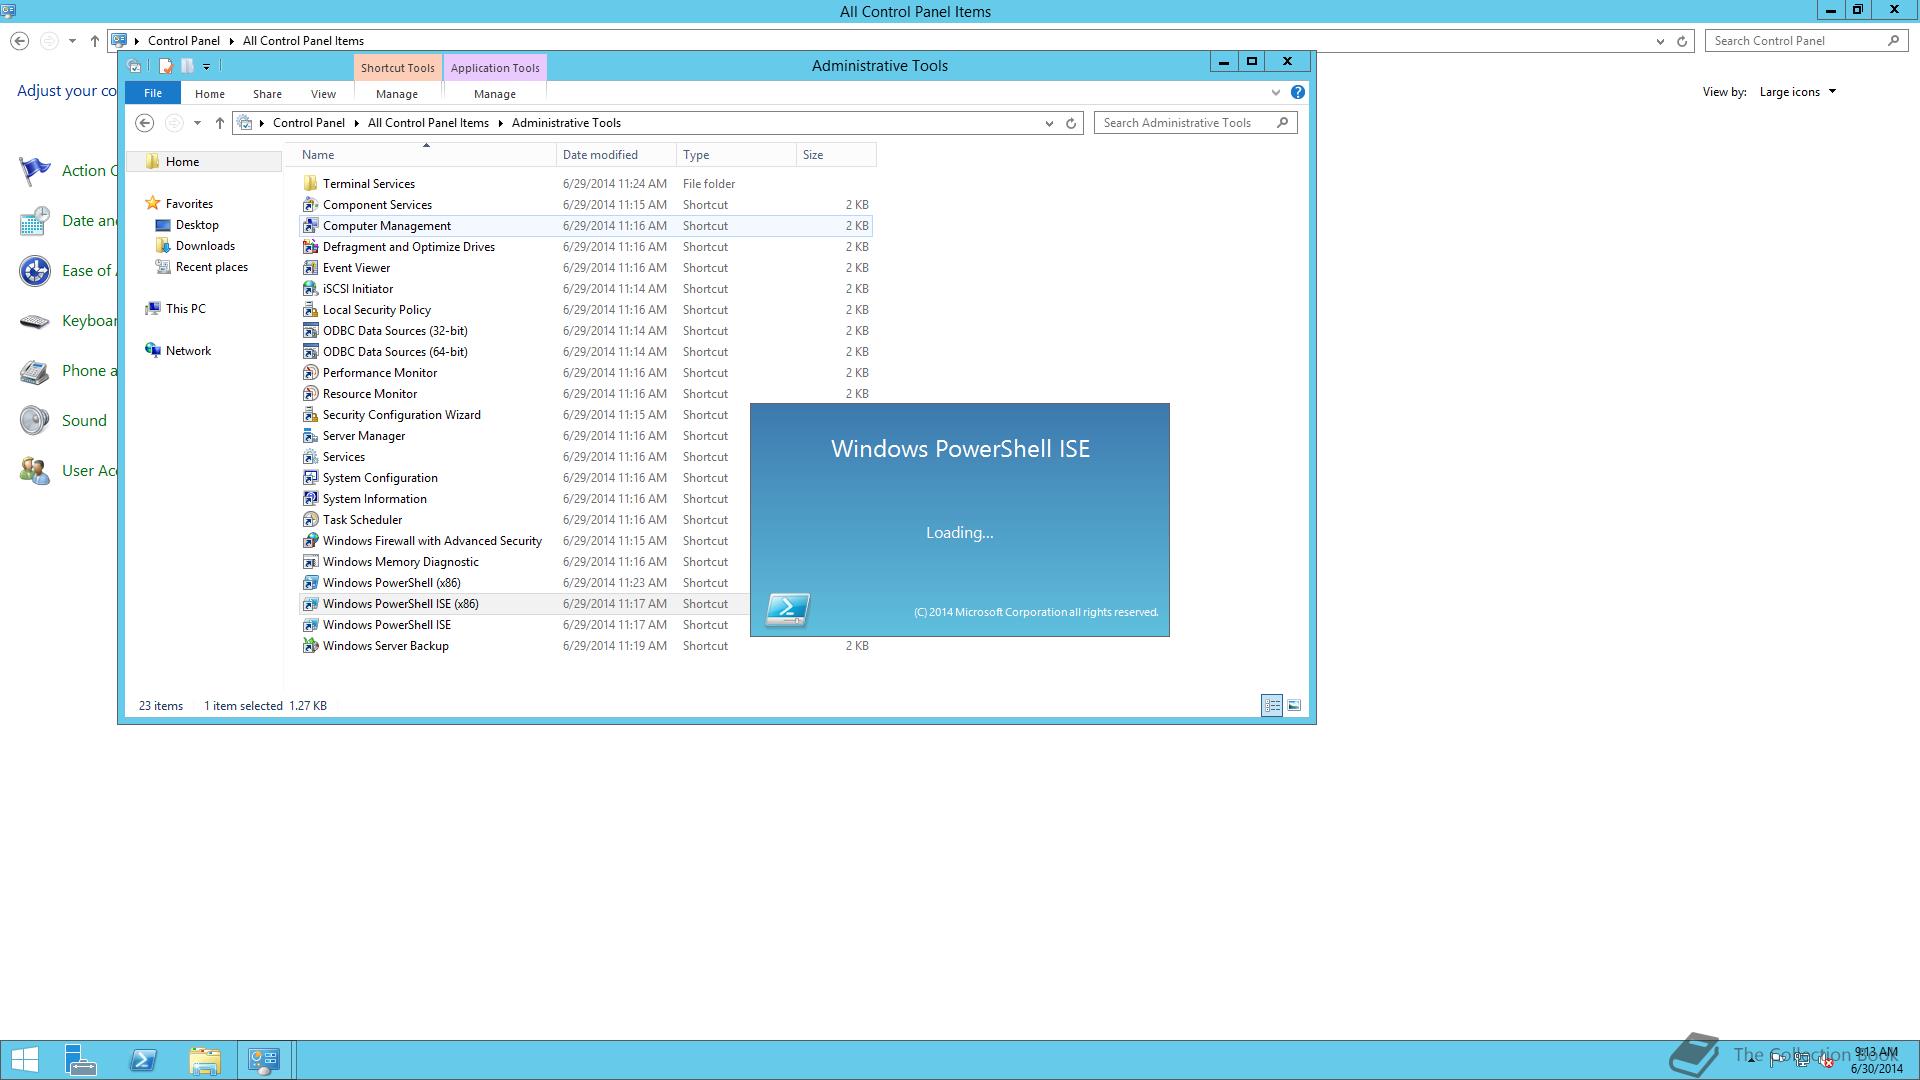The image size is (1920, 1080).
Task: Open the Keyboard link in Control Panel
Action: 89,321
